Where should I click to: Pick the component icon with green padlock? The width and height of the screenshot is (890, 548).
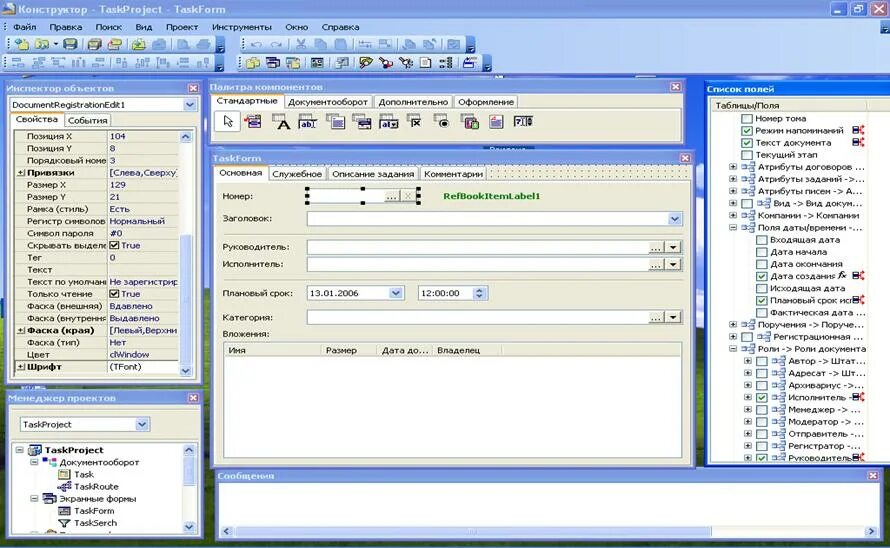[469, 122]
